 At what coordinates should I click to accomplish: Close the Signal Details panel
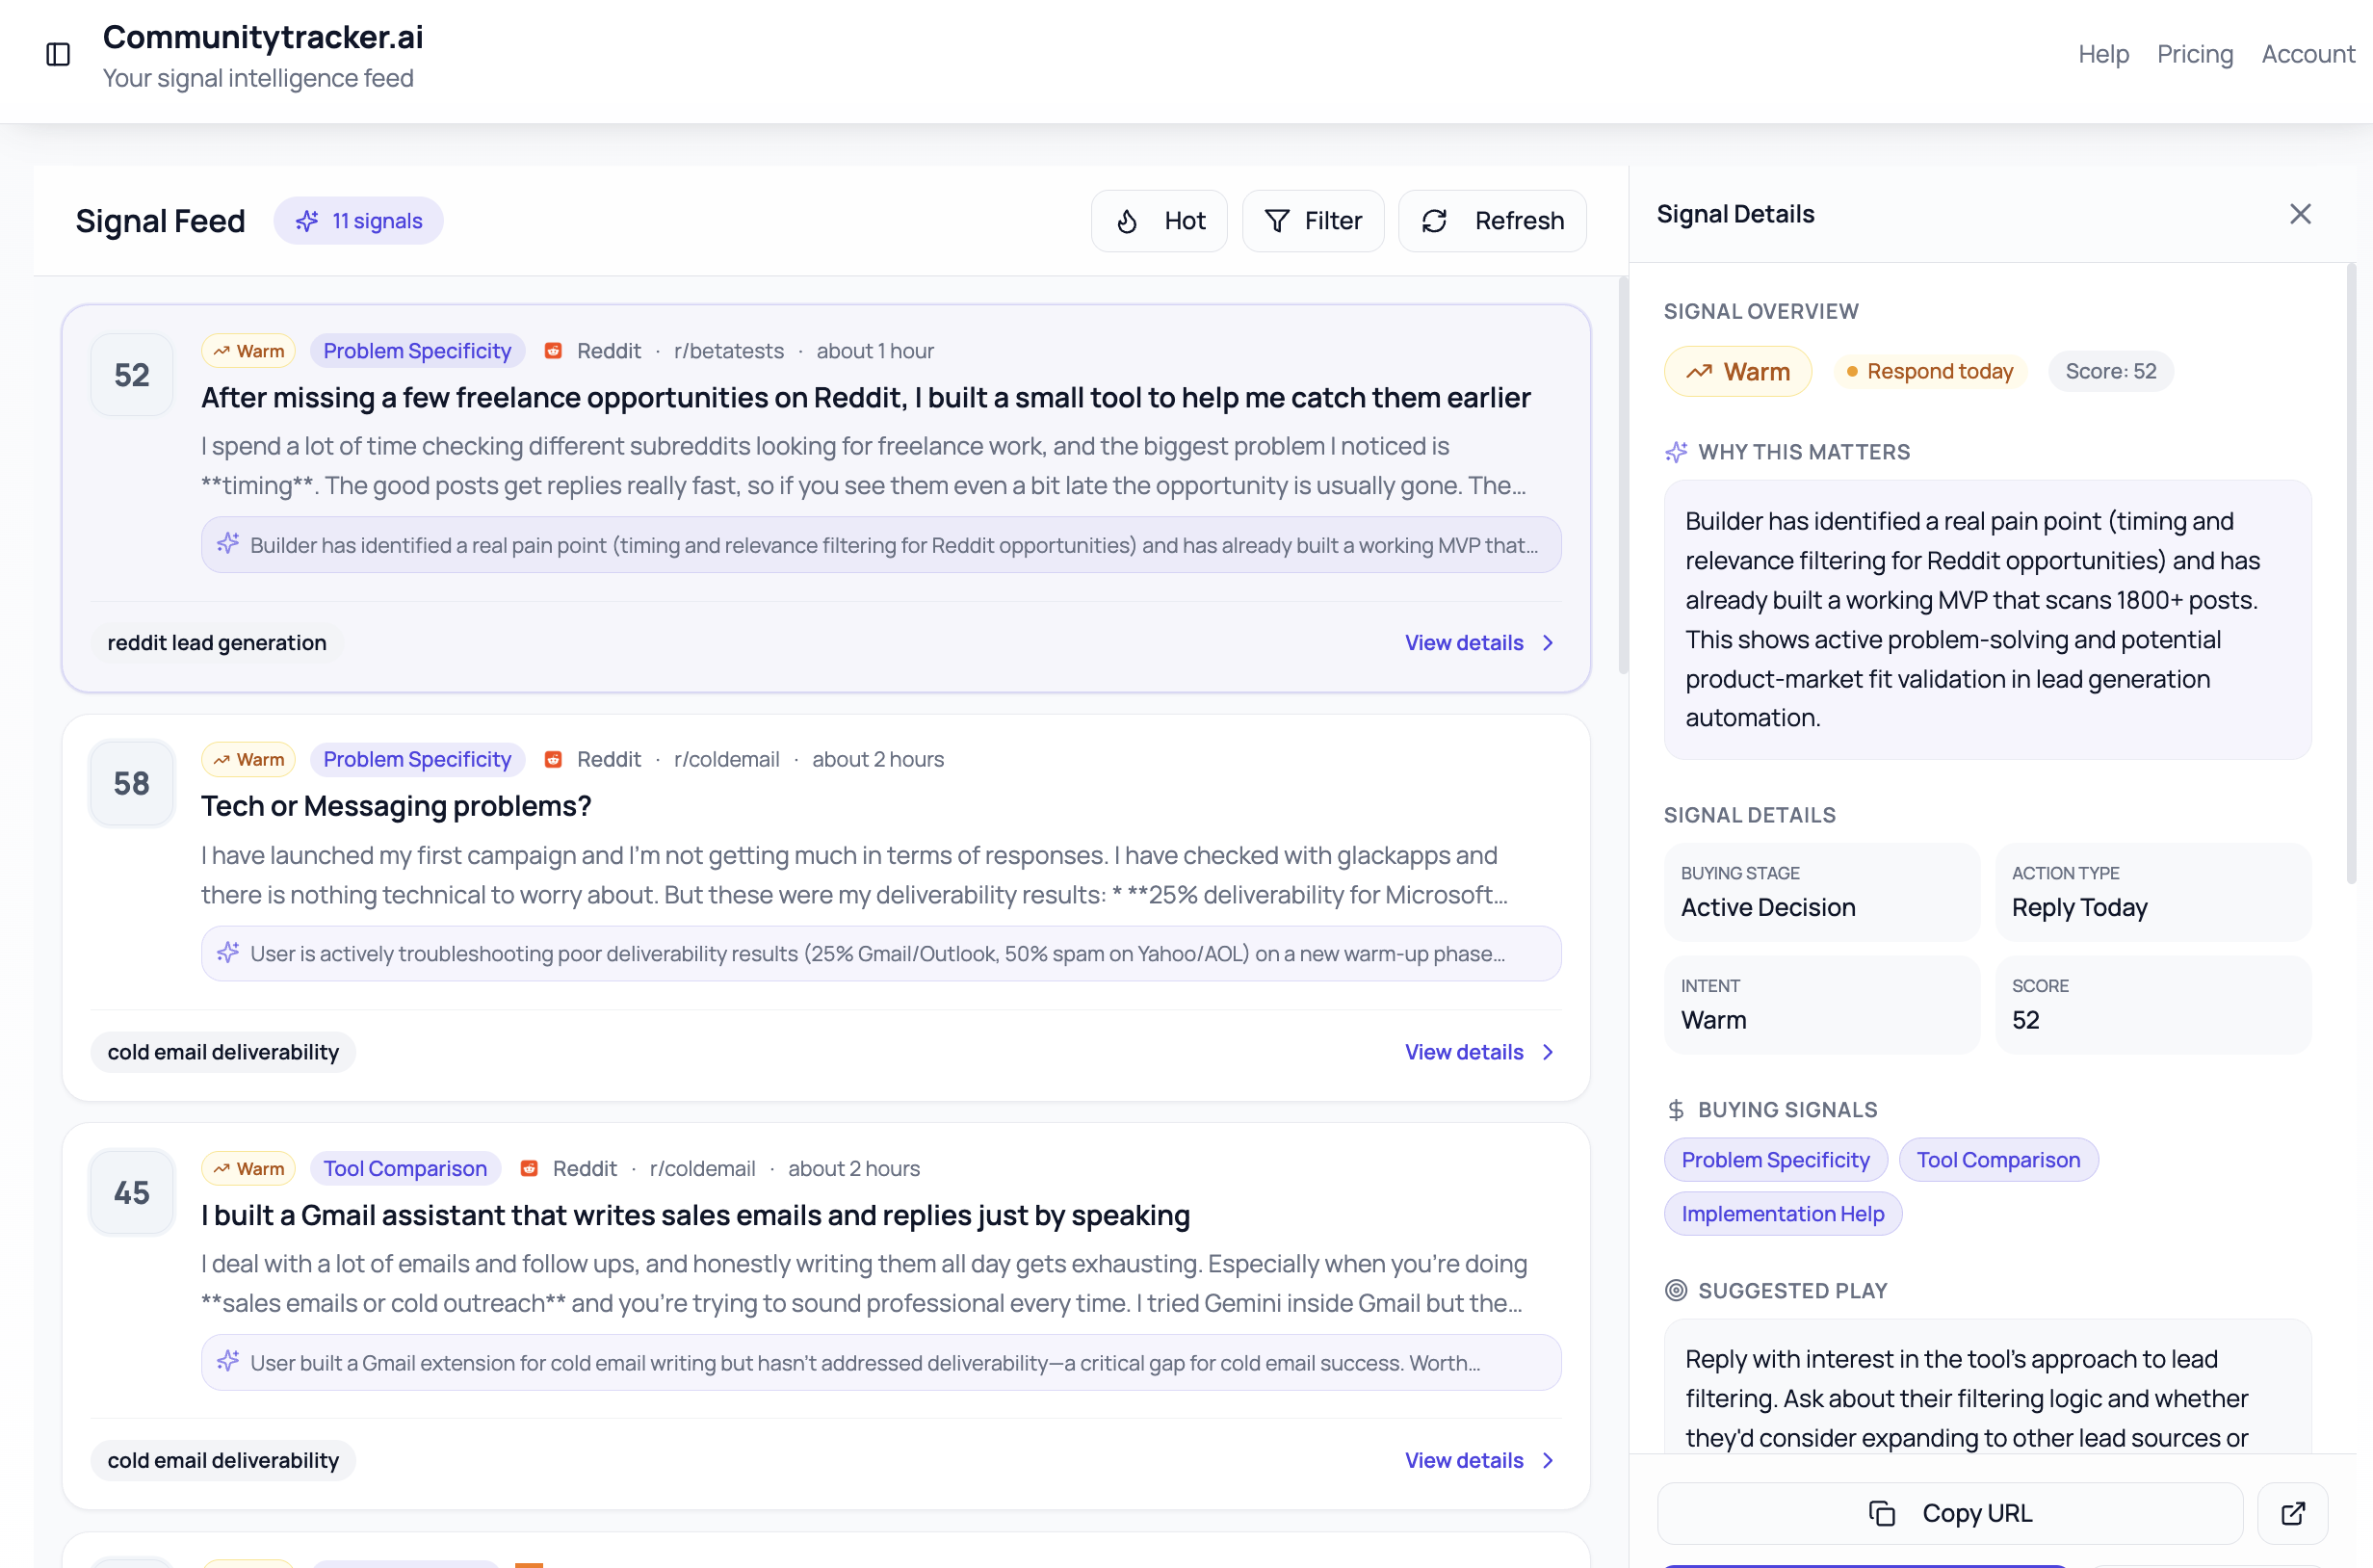click(2300, 214)
